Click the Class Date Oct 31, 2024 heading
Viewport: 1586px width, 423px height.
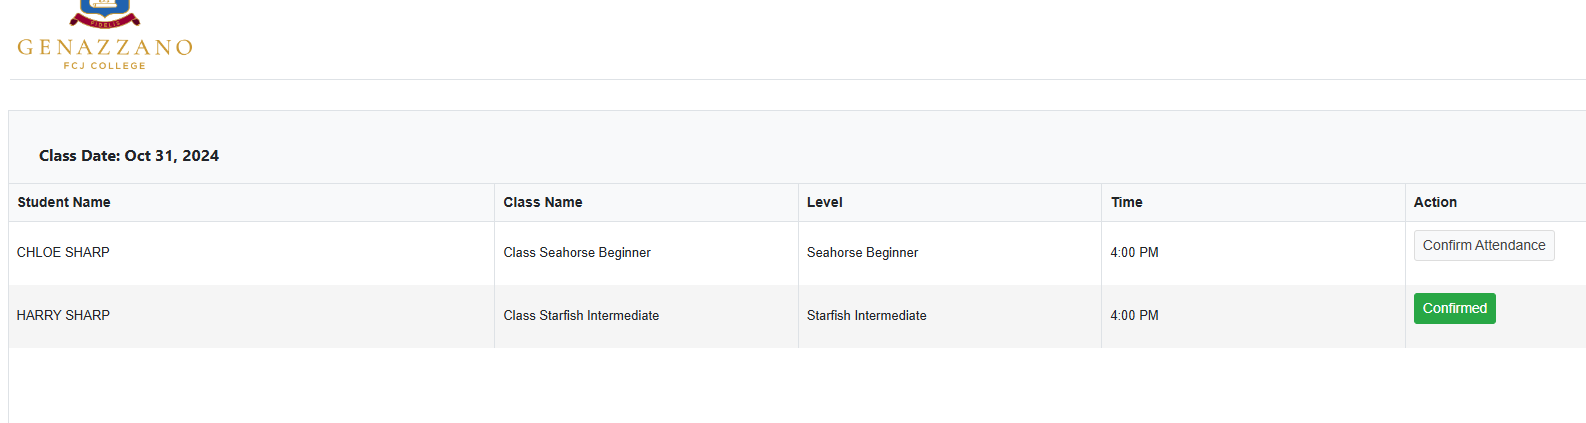pos(129,156)
